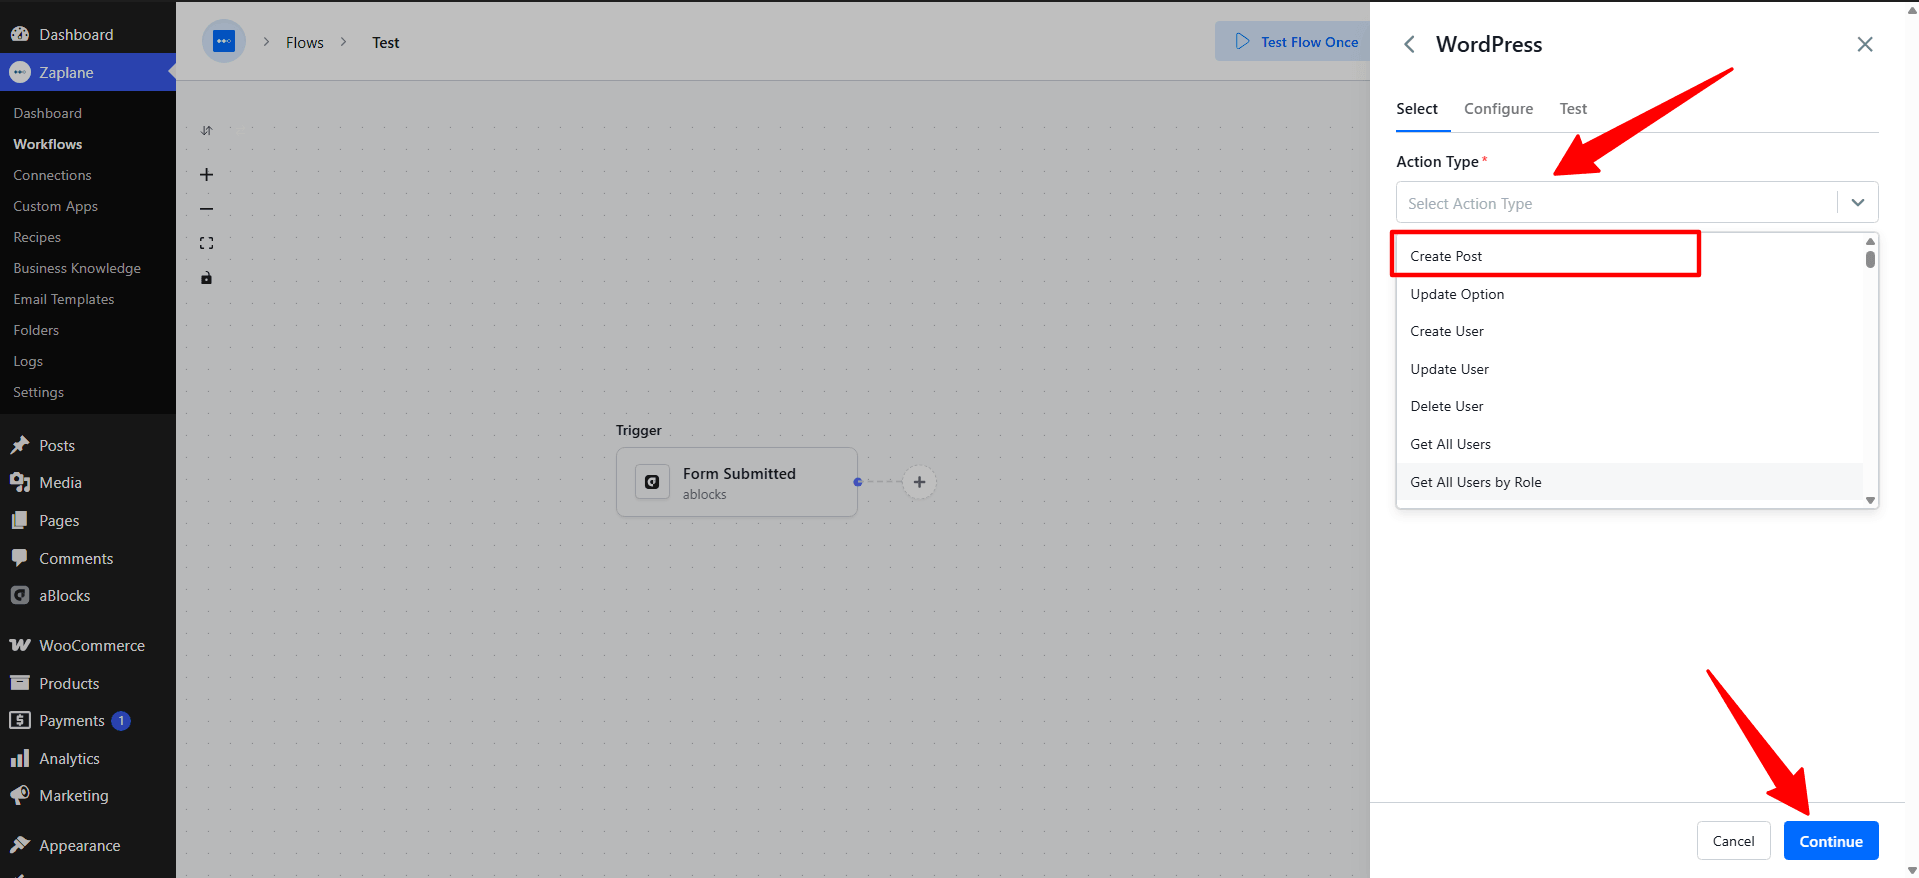Screen dimensions: 1919x878
Task: Go back using the WordPress panel arrow
Action: coord(1409,44)
